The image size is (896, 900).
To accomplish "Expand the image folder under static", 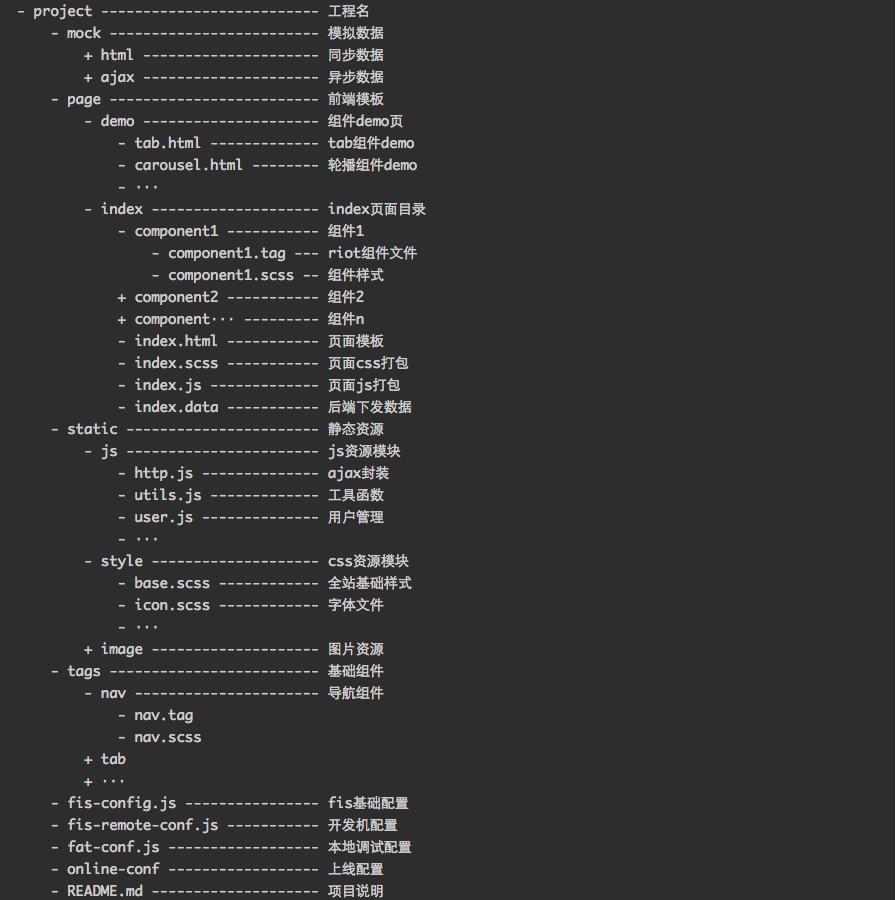I will (x=89, y=649).
